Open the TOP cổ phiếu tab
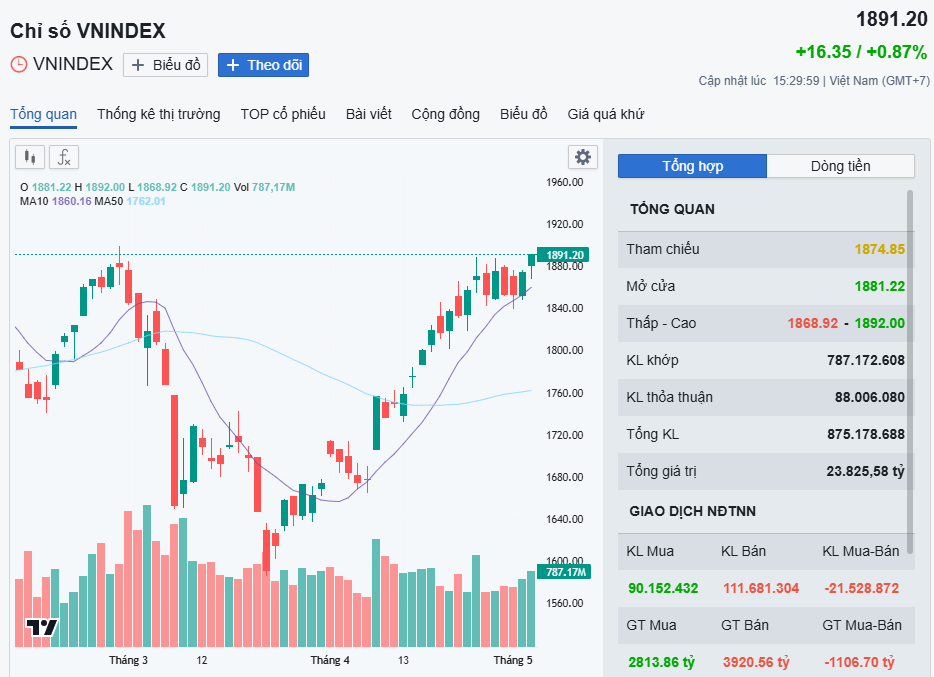The width and height of the screenshot is (934, 677). [283, 114]
